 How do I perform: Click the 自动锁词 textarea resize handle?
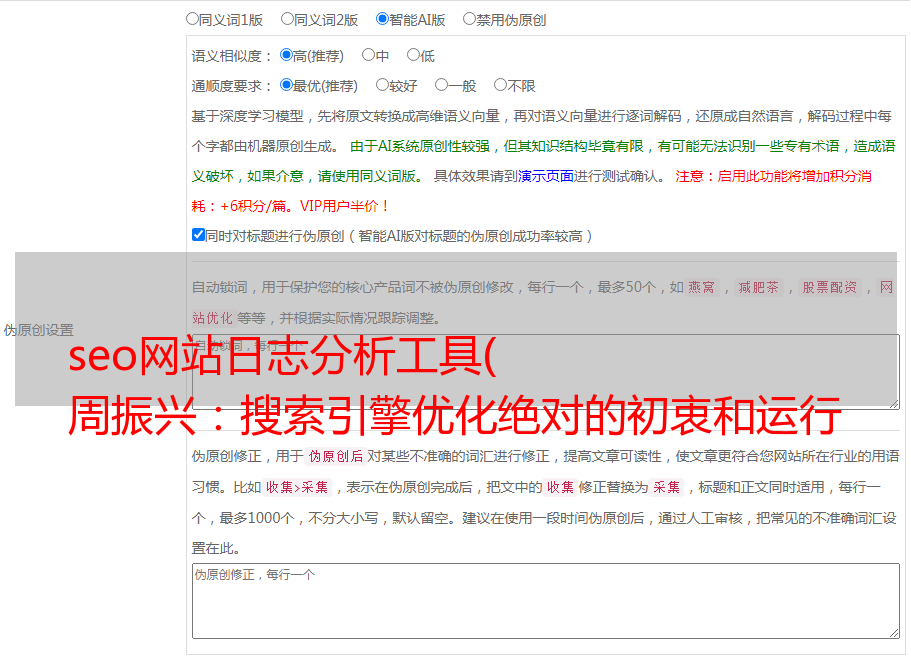tap(894, 404)
